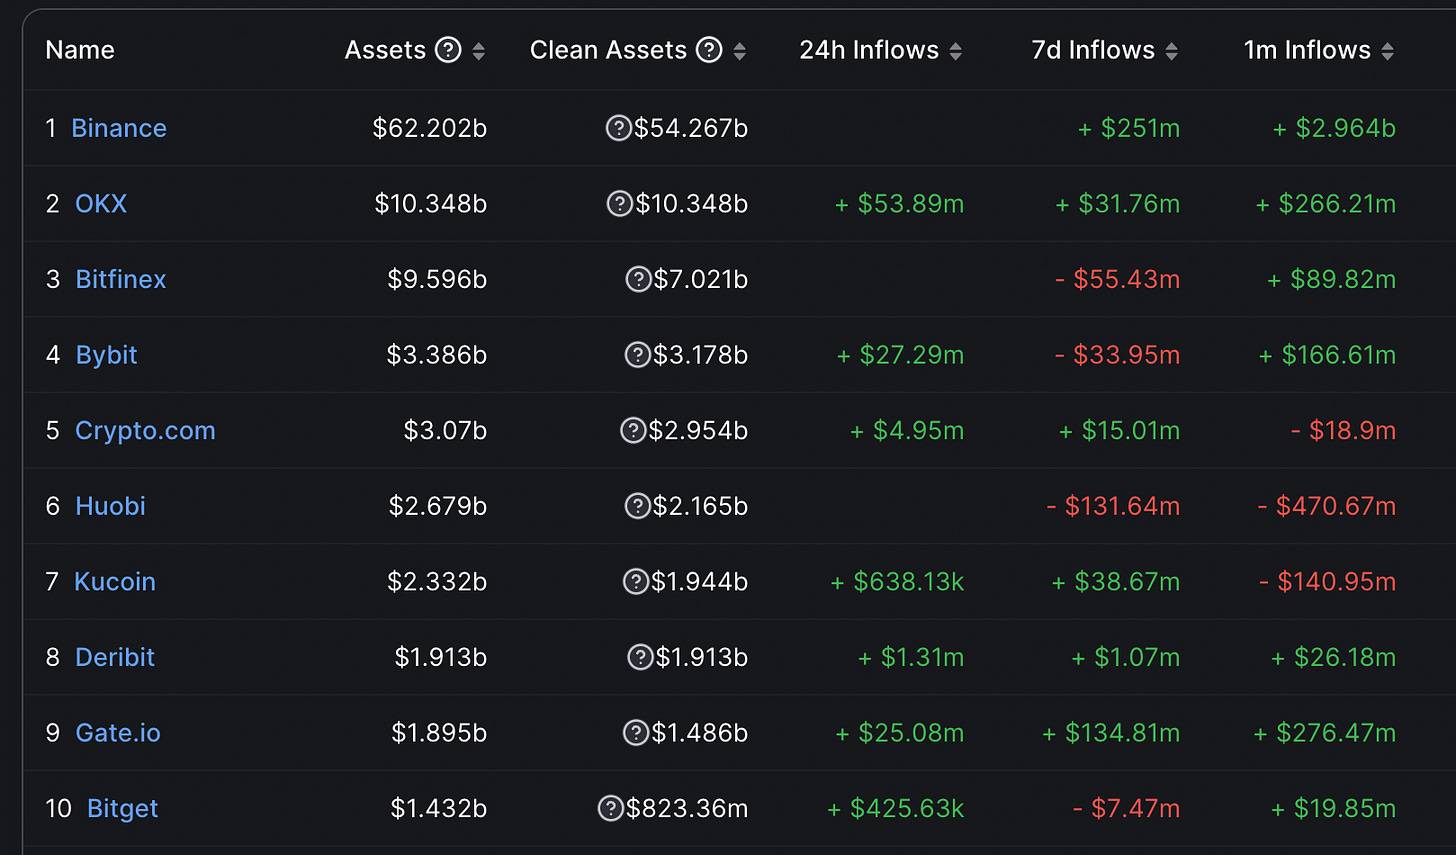Select Huobi 1m outflow - $470.67m

1327,506
